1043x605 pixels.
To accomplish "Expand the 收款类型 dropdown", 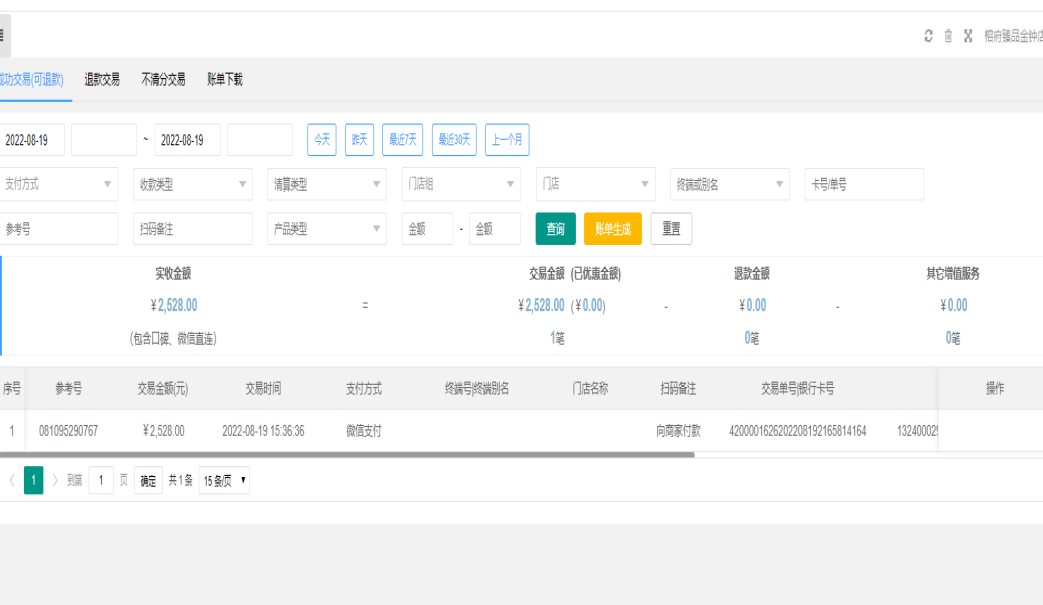I will pyautogui.click(x=192, y=184).
